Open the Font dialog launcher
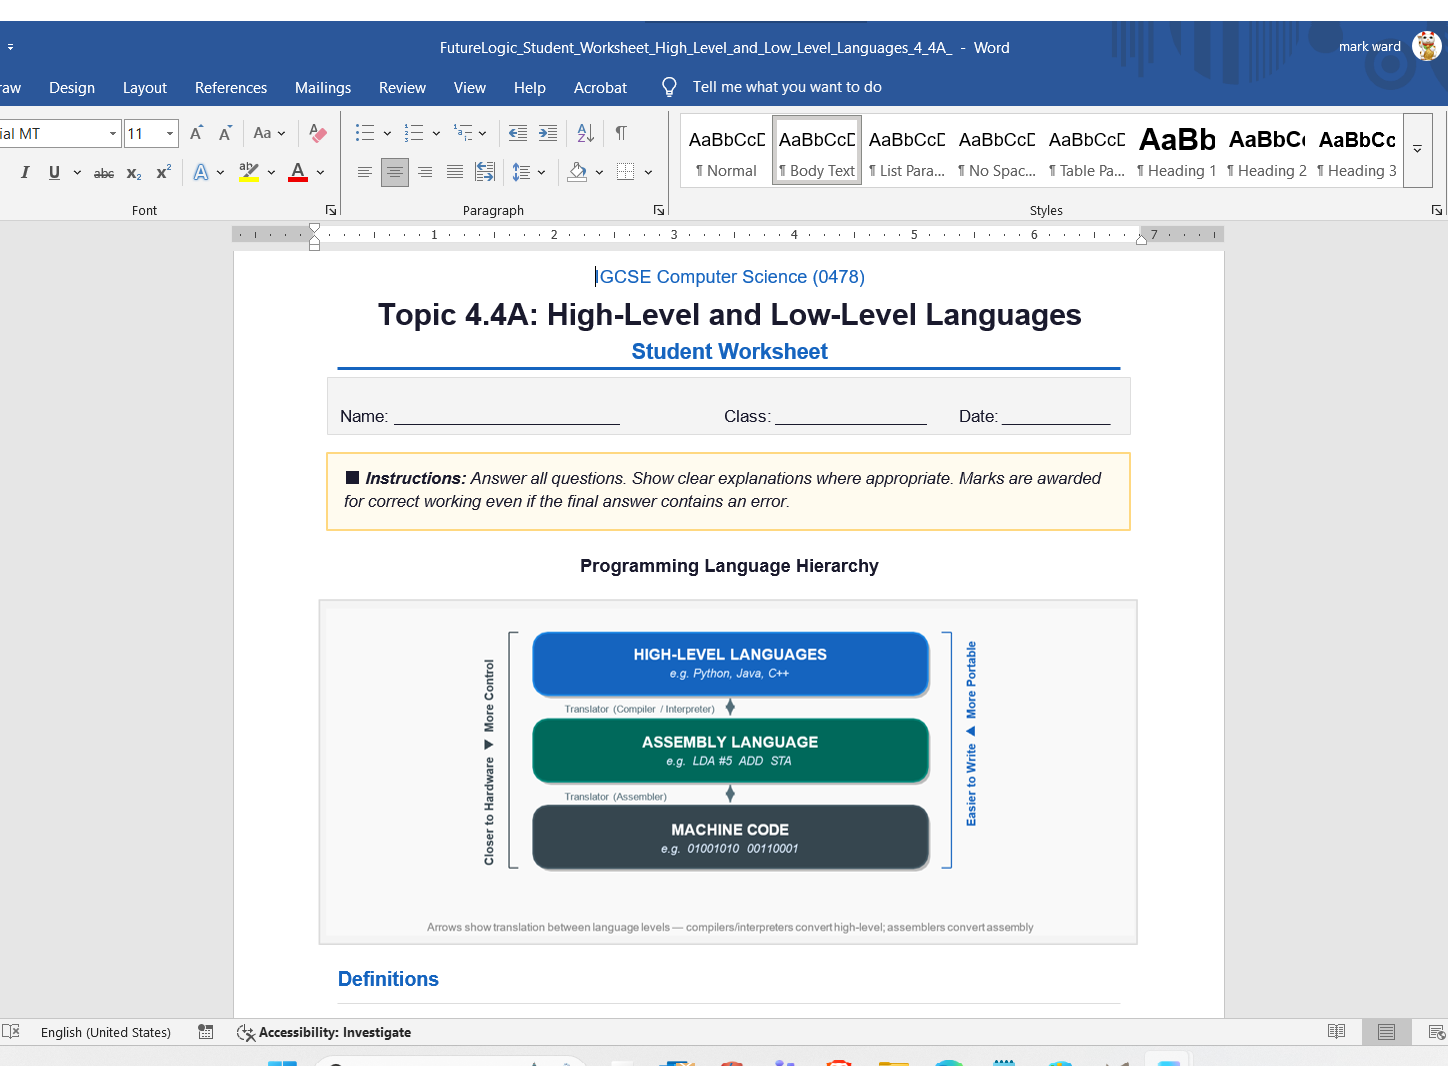 [x=331, y=210]
